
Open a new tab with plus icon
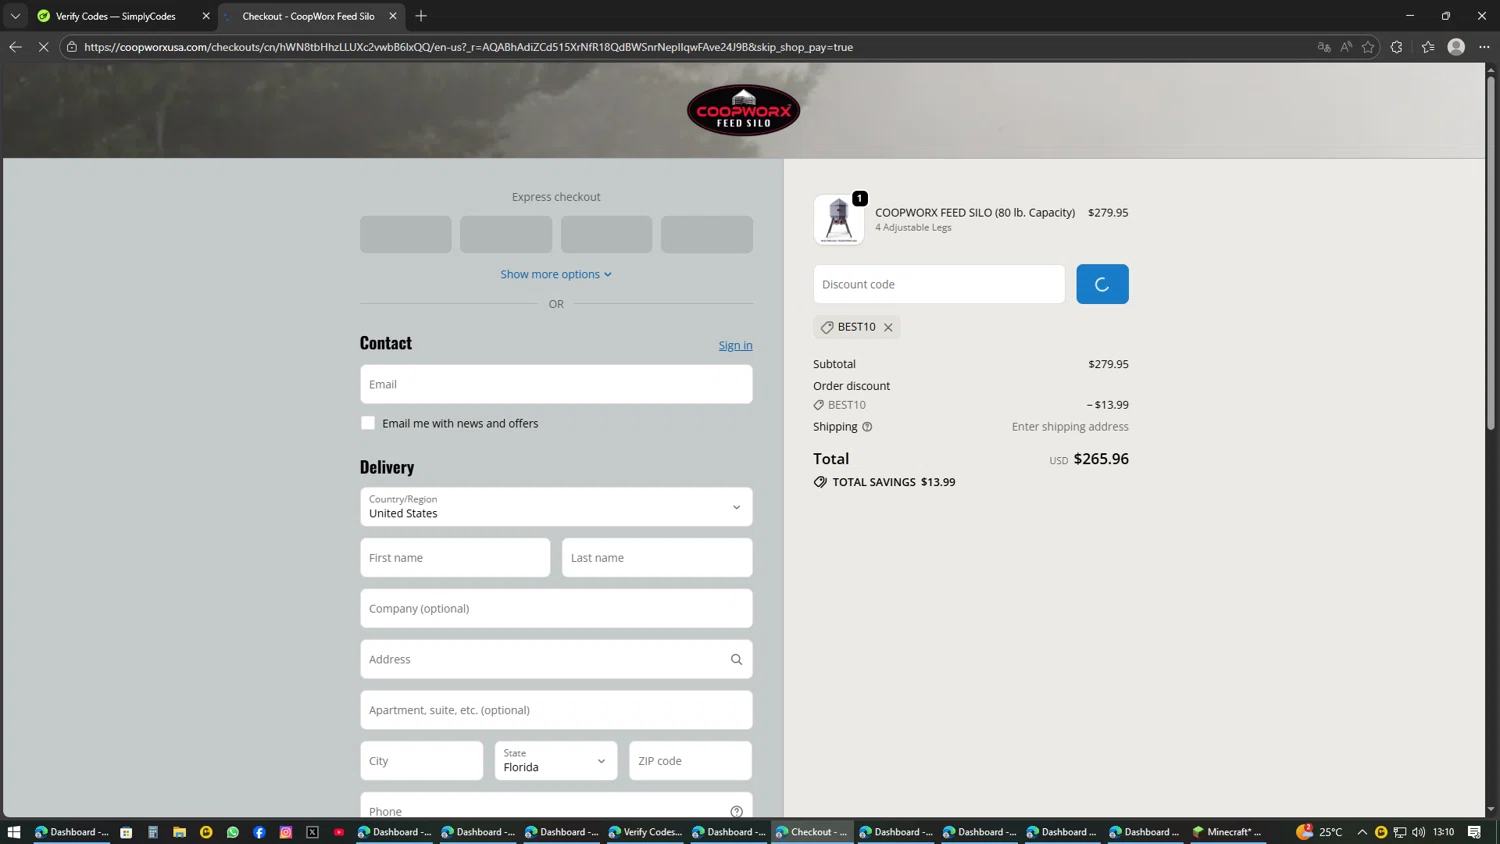[x=421, y=16]
